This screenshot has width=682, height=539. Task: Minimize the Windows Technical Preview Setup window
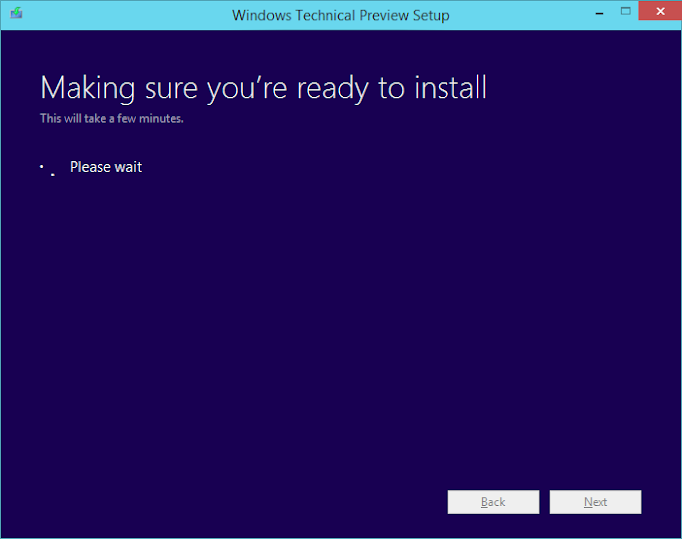[x=599, y=13]
